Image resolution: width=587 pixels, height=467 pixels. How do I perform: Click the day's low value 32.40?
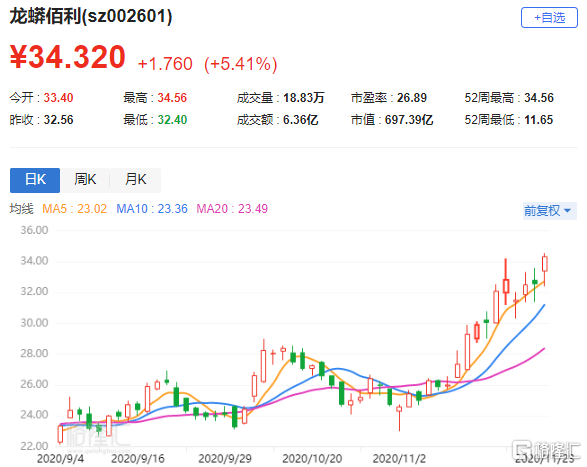172,120
